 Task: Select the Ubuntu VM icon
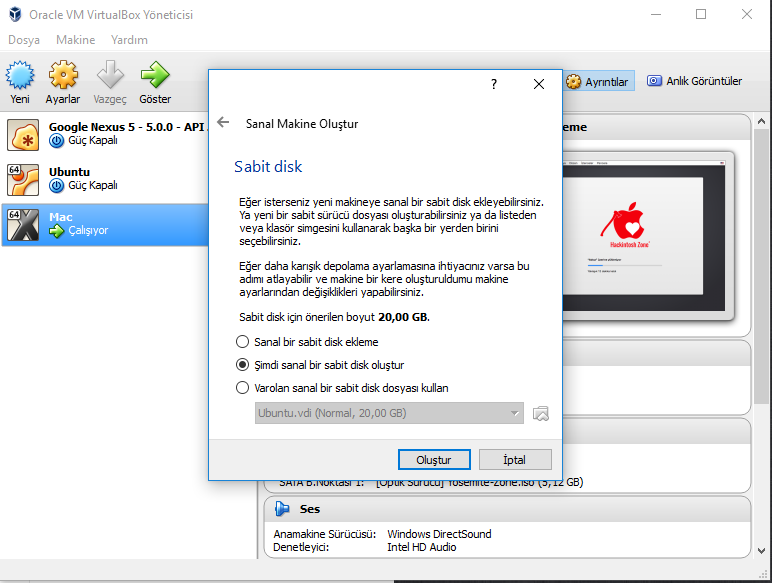[23, 180]
